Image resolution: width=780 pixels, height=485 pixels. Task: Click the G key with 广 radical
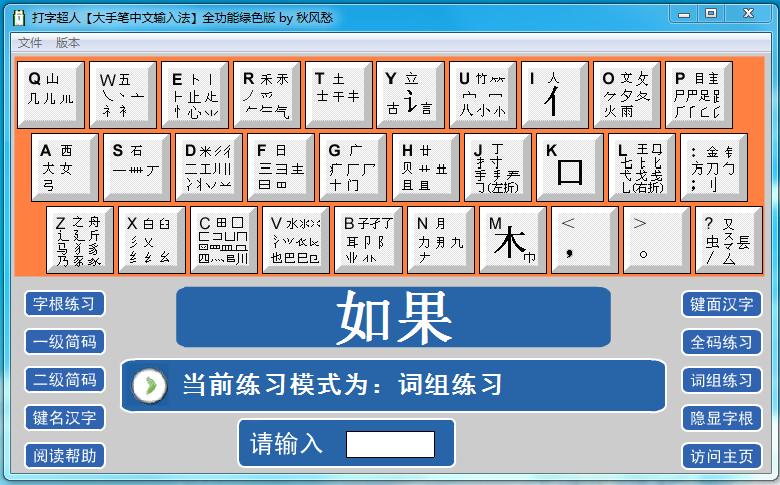pyautogui.click(x=353, y=167)
